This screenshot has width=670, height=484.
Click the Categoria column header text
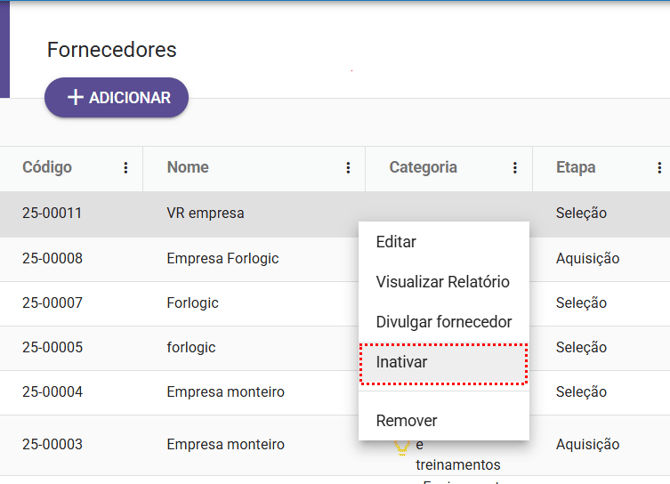[x=423, y=167]
